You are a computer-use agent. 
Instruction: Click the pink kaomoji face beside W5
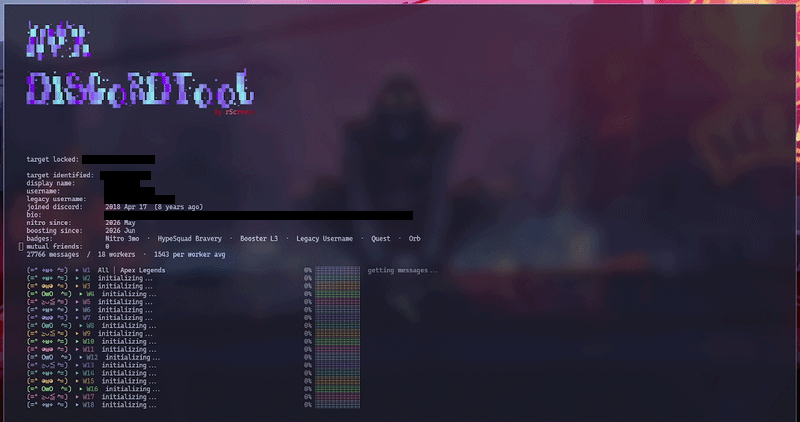47,302
